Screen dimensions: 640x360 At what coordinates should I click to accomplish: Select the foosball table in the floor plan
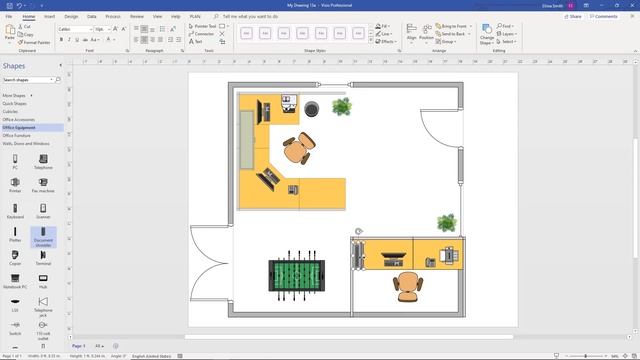[297, 276]
